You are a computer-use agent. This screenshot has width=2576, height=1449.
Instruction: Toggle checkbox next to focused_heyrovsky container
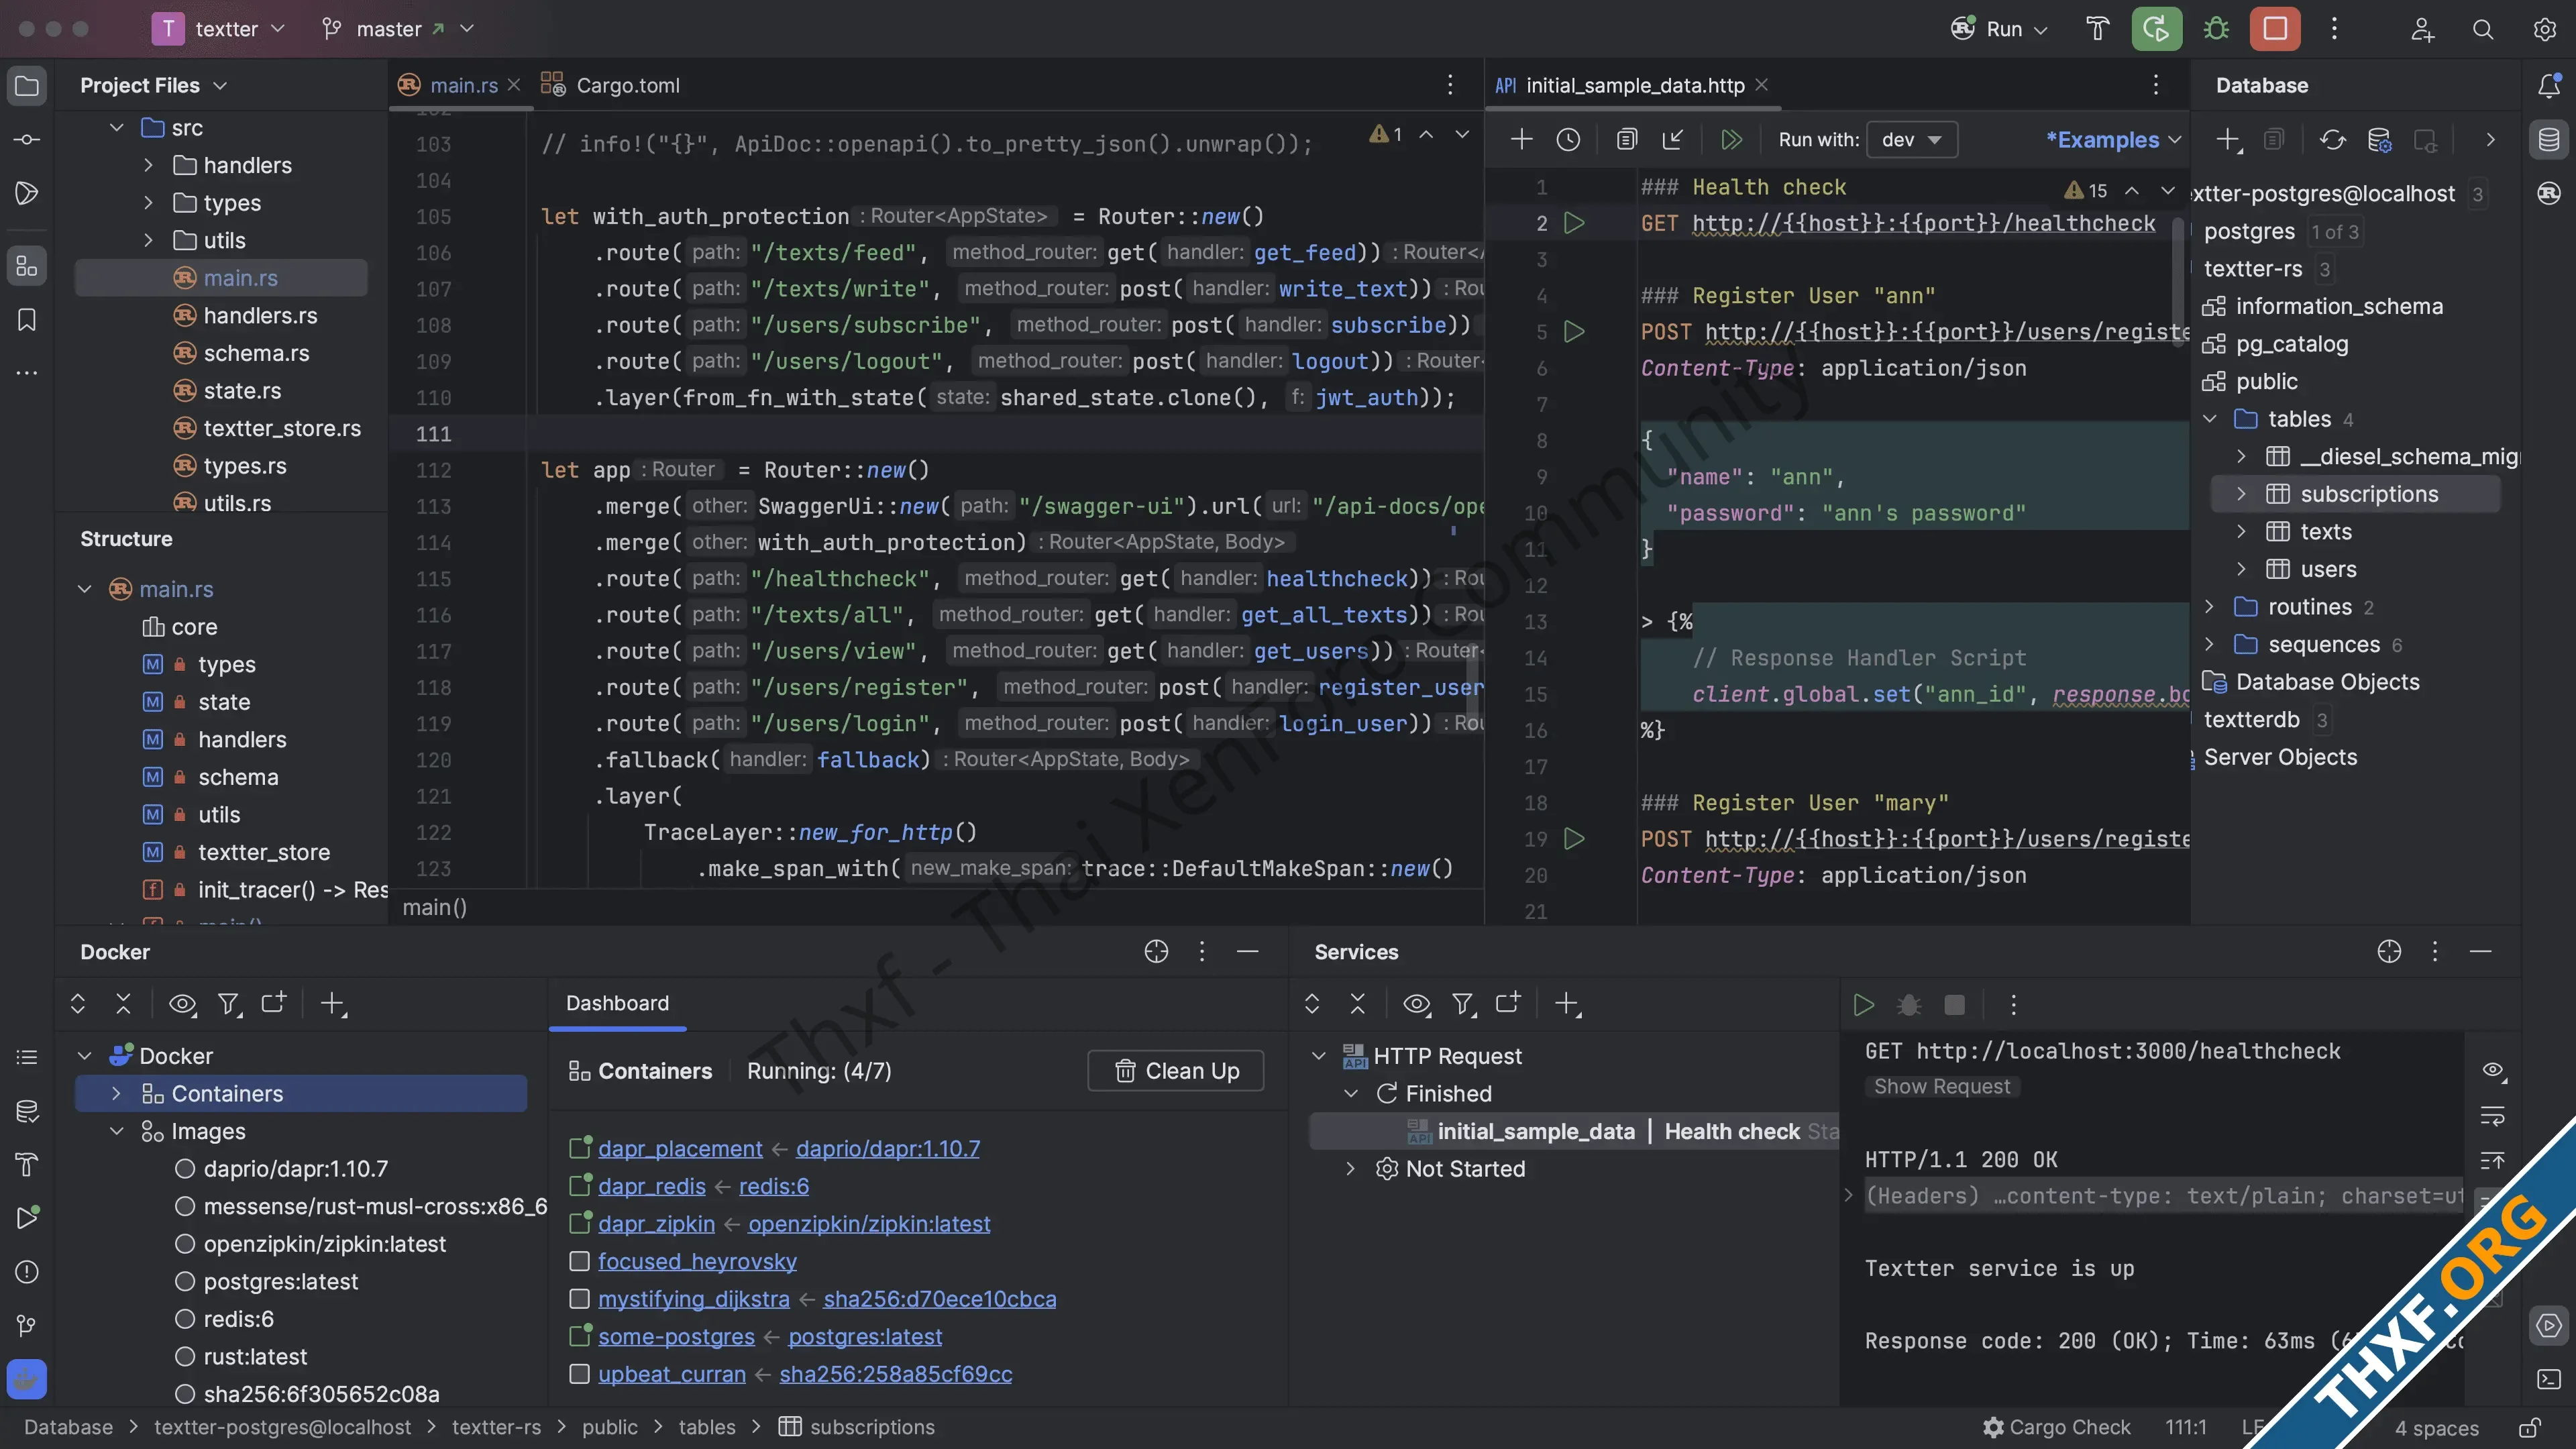click(x=579, y=1261)
